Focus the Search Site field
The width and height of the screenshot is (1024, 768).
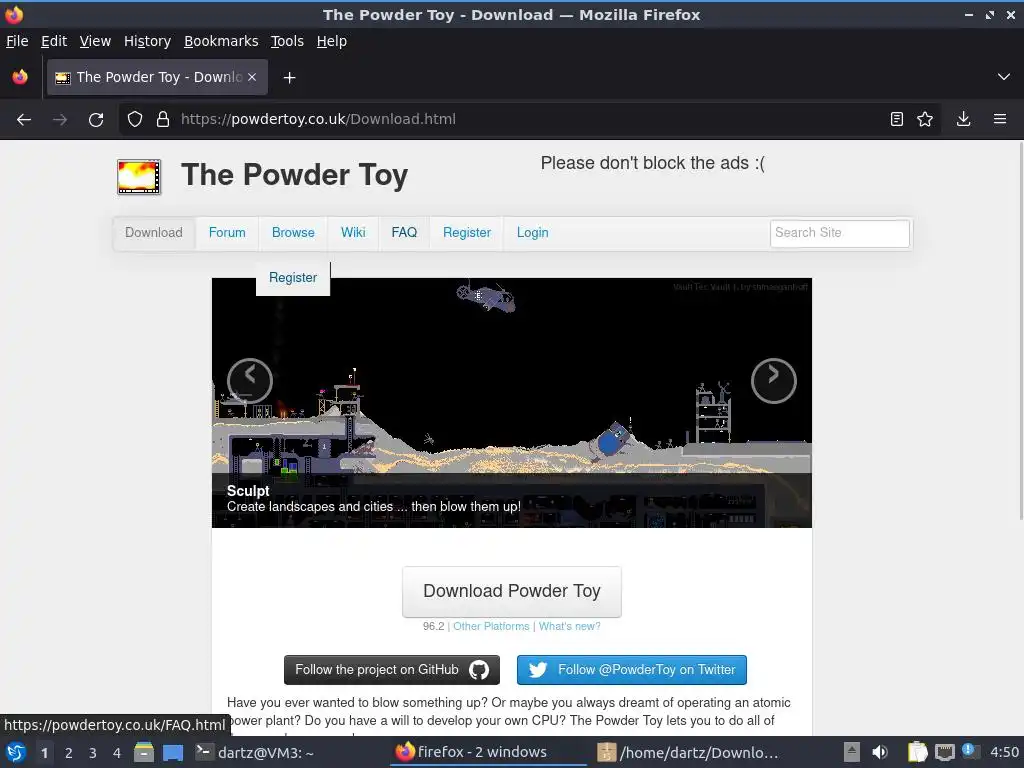coord(840,233)
